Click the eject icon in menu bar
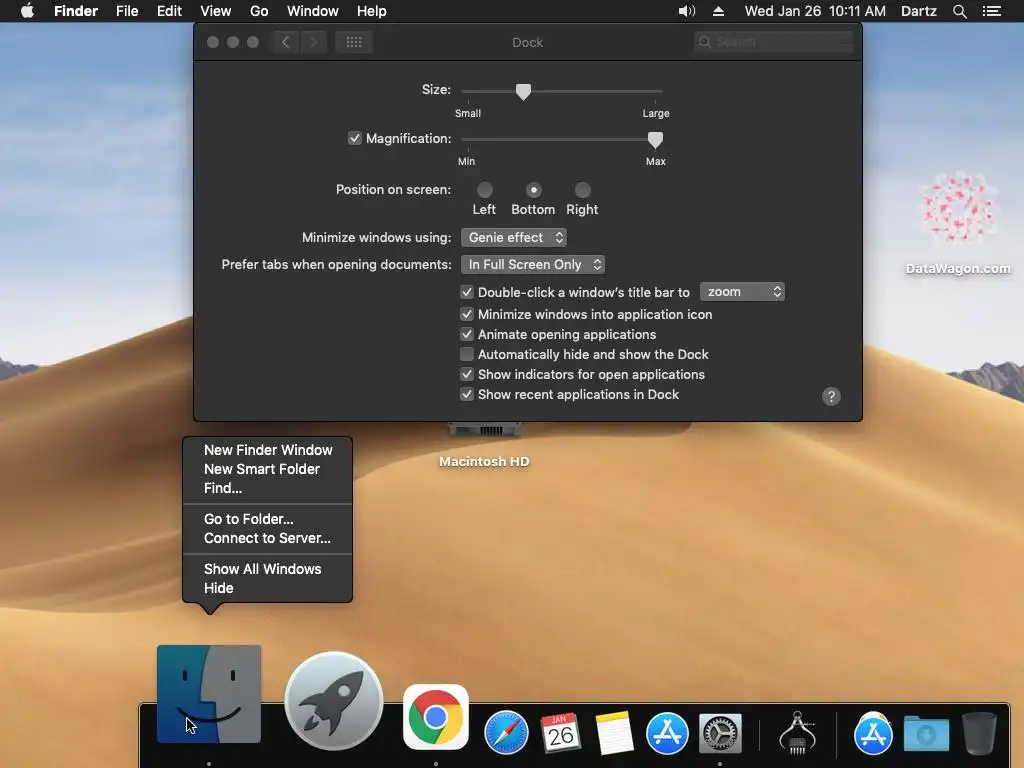1024x768 pixels. [x=718, y=11]
